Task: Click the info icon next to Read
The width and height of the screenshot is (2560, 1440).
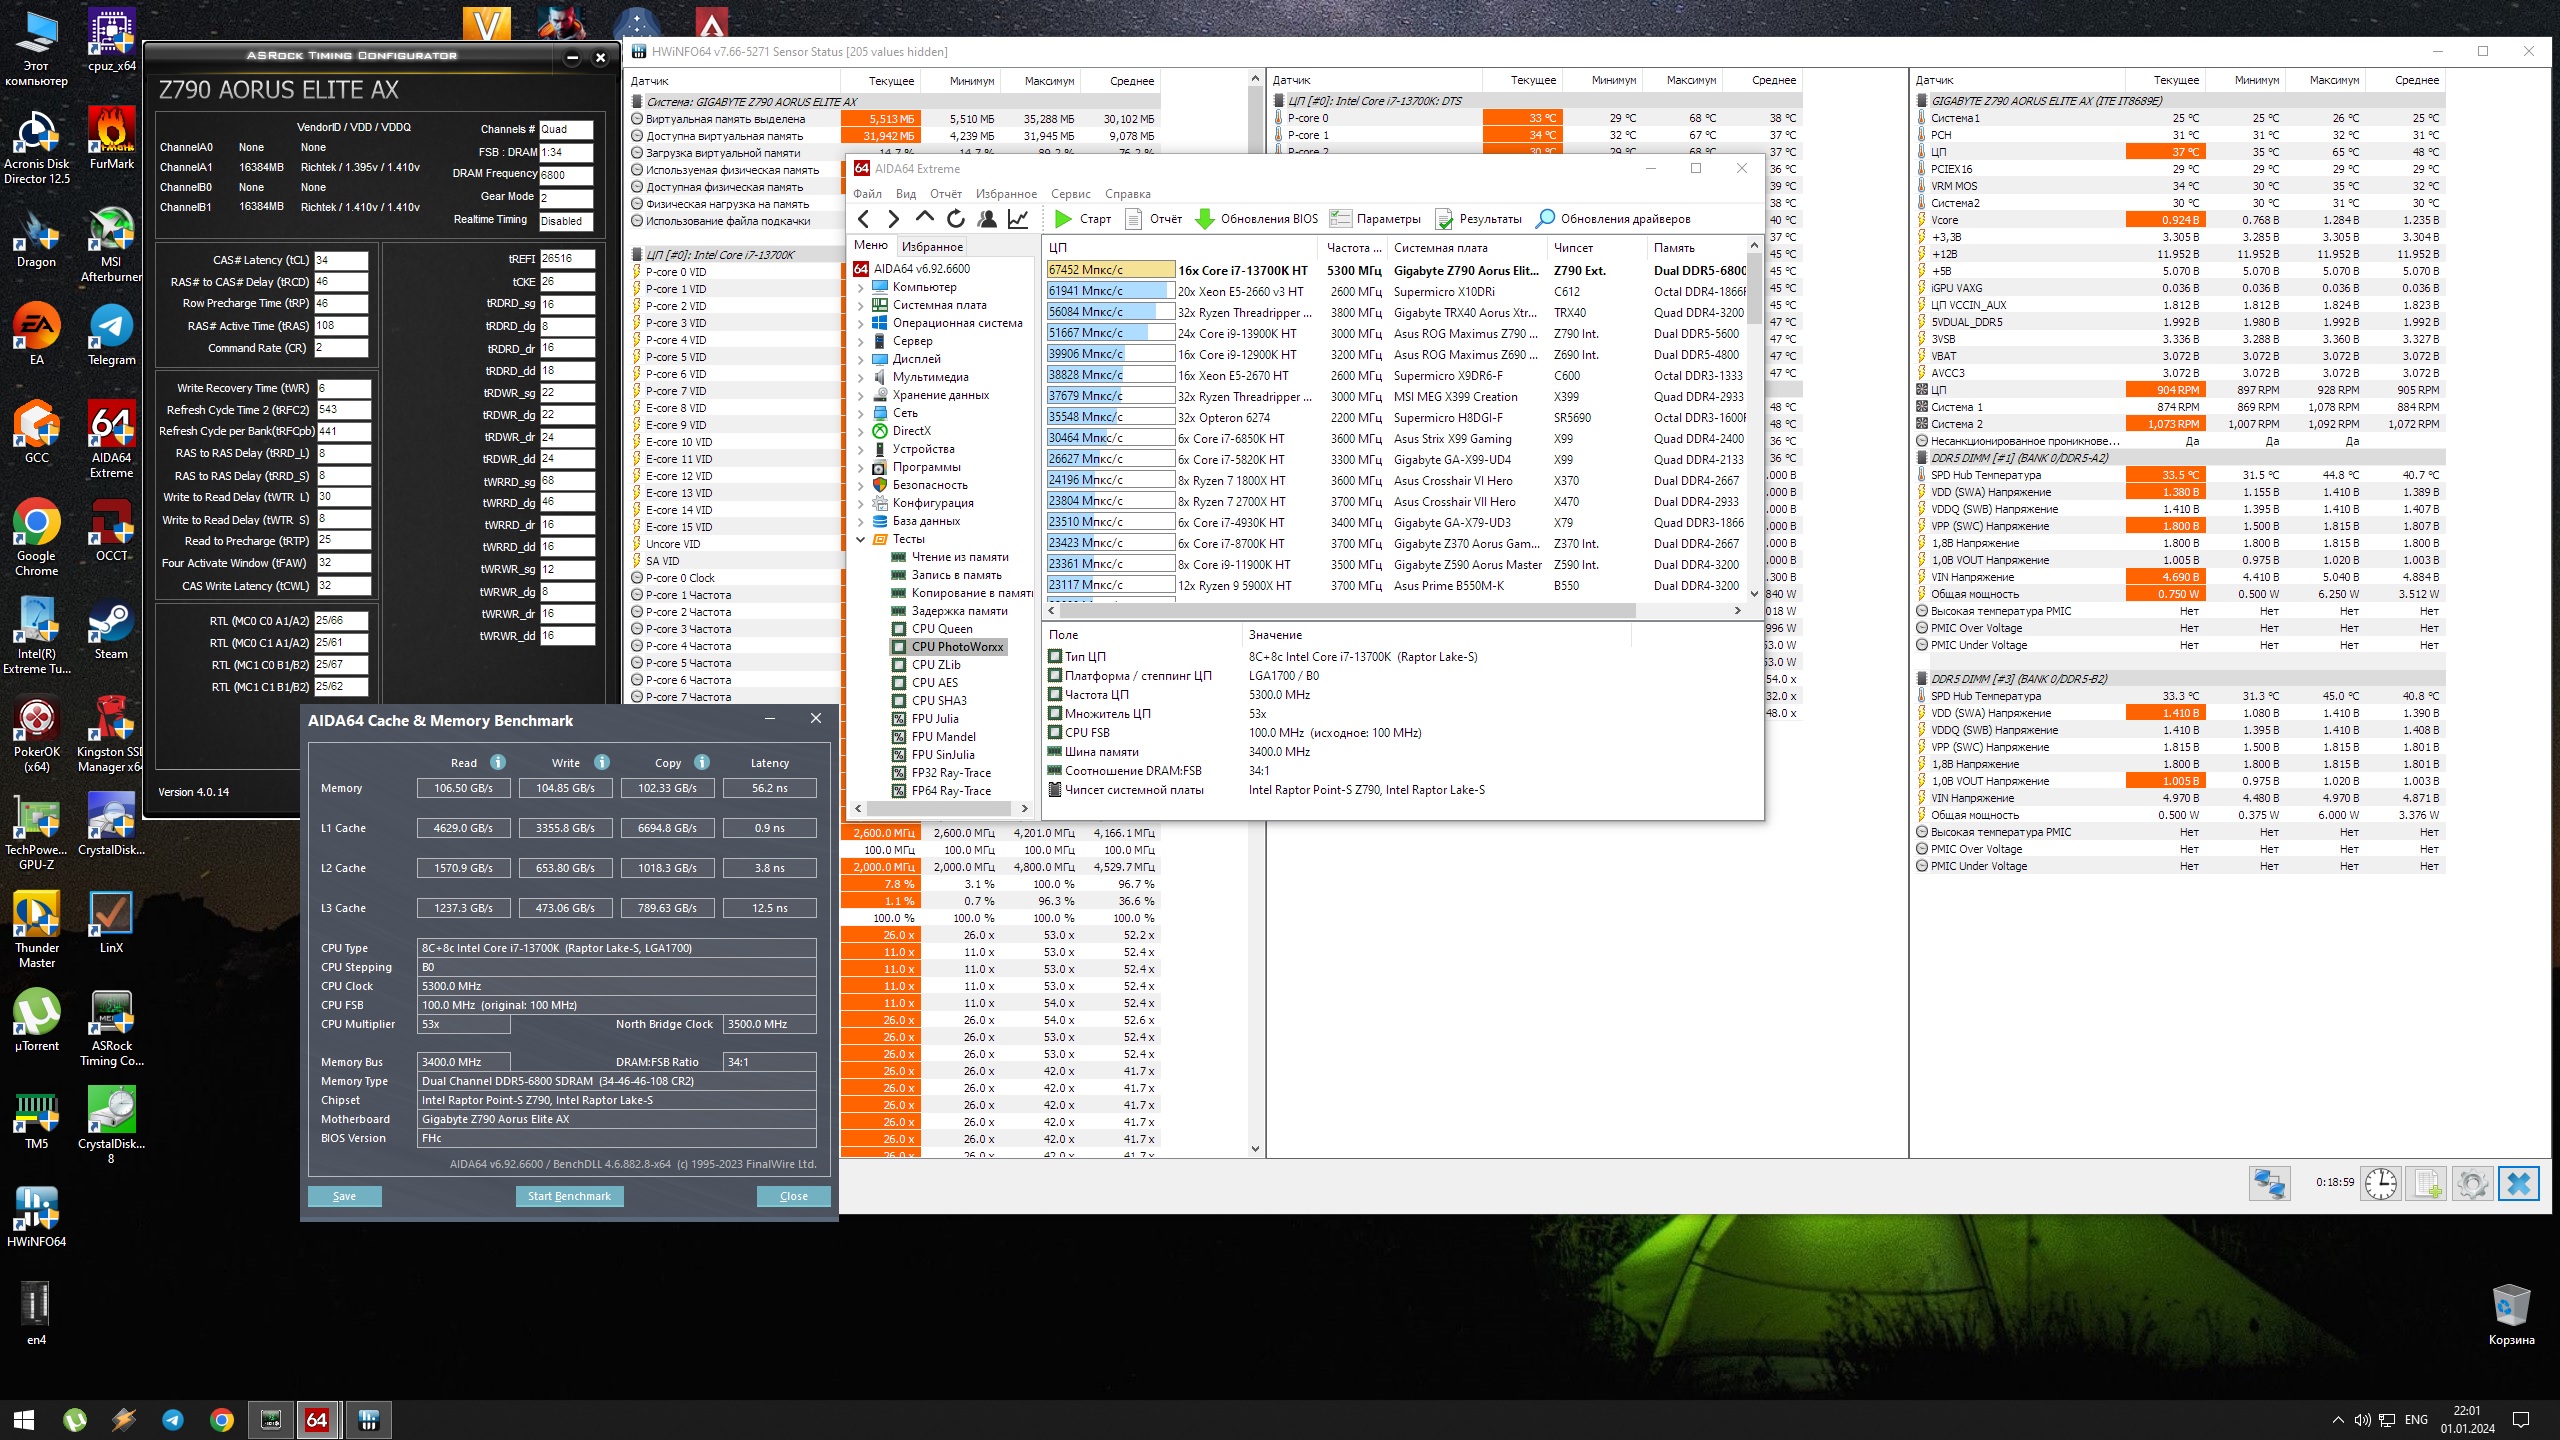Action: point(498,762)
